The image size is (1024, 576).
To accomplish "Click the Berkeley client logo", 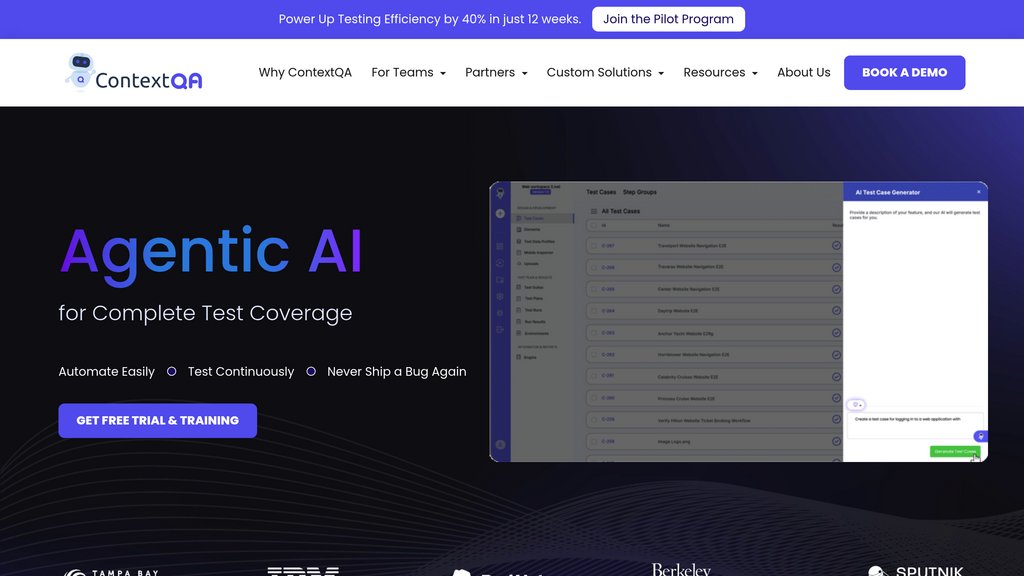I will pyautogui.click(x=680, y=569).
